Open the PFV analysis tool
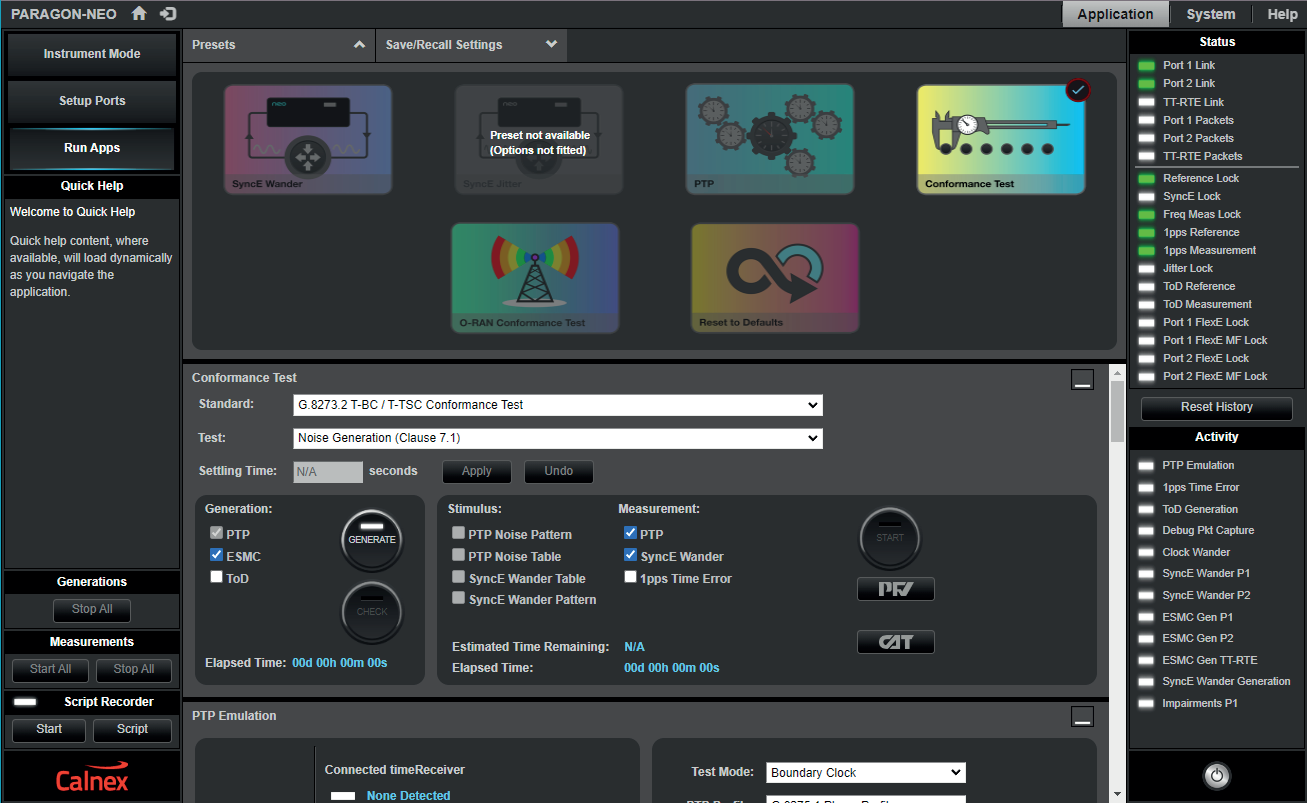Viewport: 1307px width, 803px height. click(x=895, y=589)
